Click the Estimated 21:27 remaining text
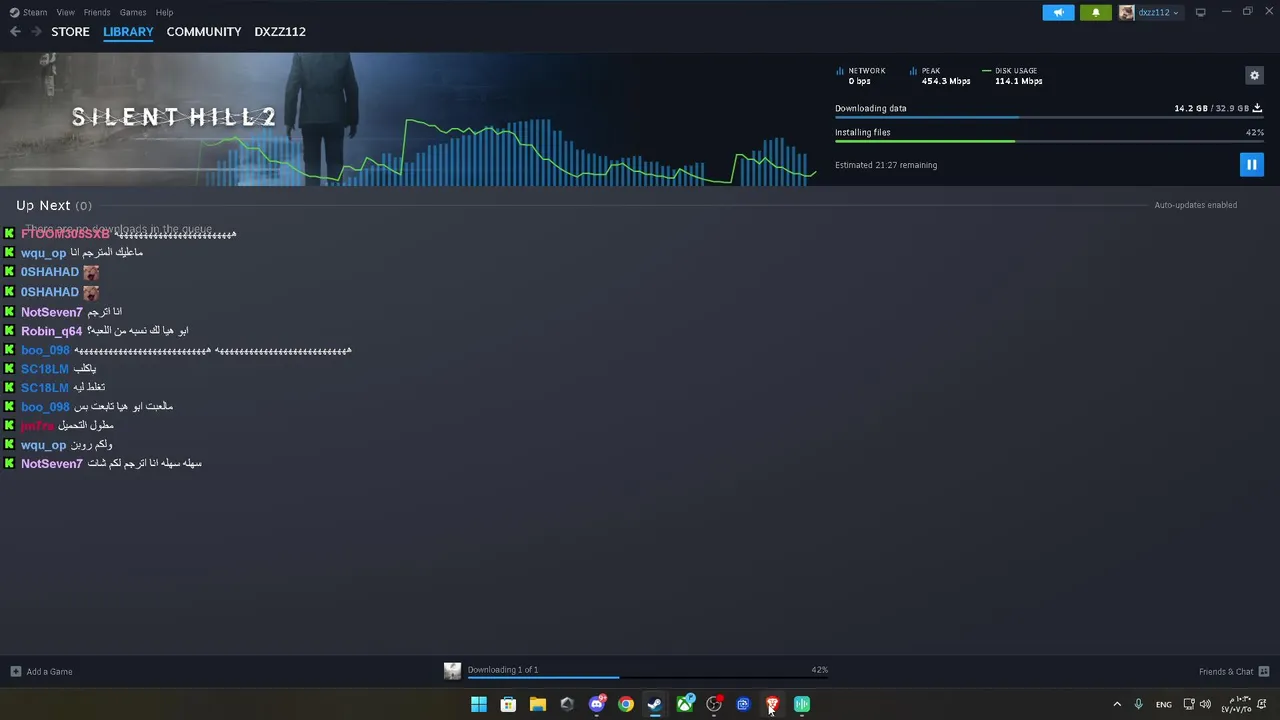Screen dimensions: 1280x720 click(886, 165)
